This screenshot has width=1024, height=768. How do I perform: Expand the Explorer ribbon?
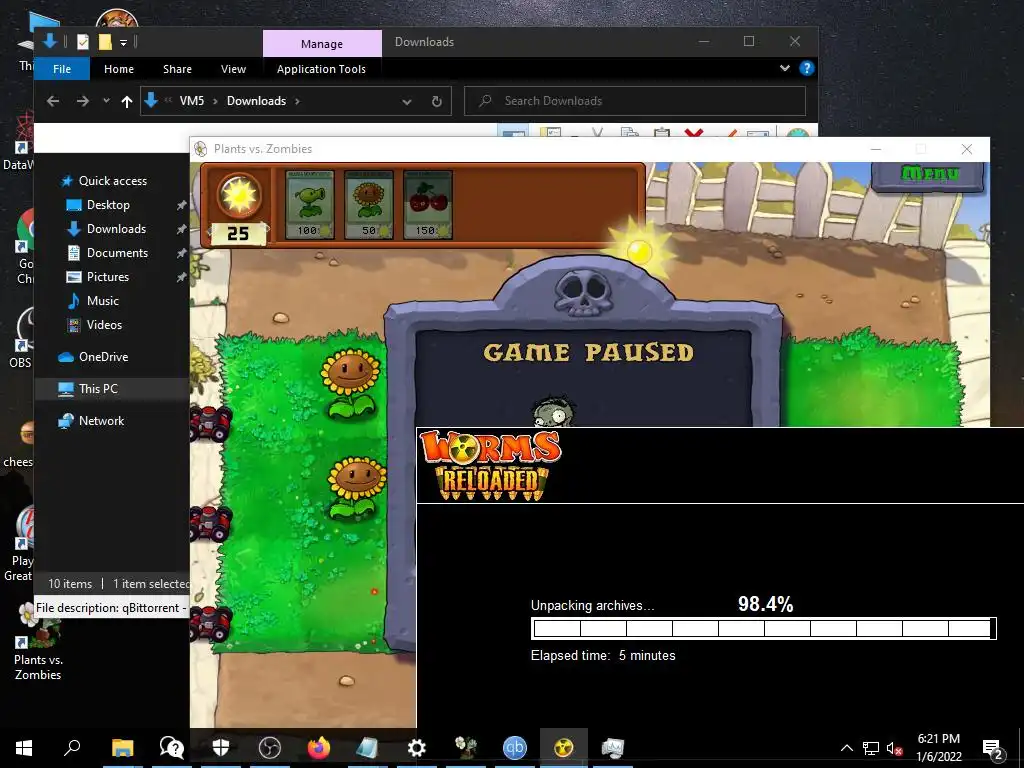(785, 68)
